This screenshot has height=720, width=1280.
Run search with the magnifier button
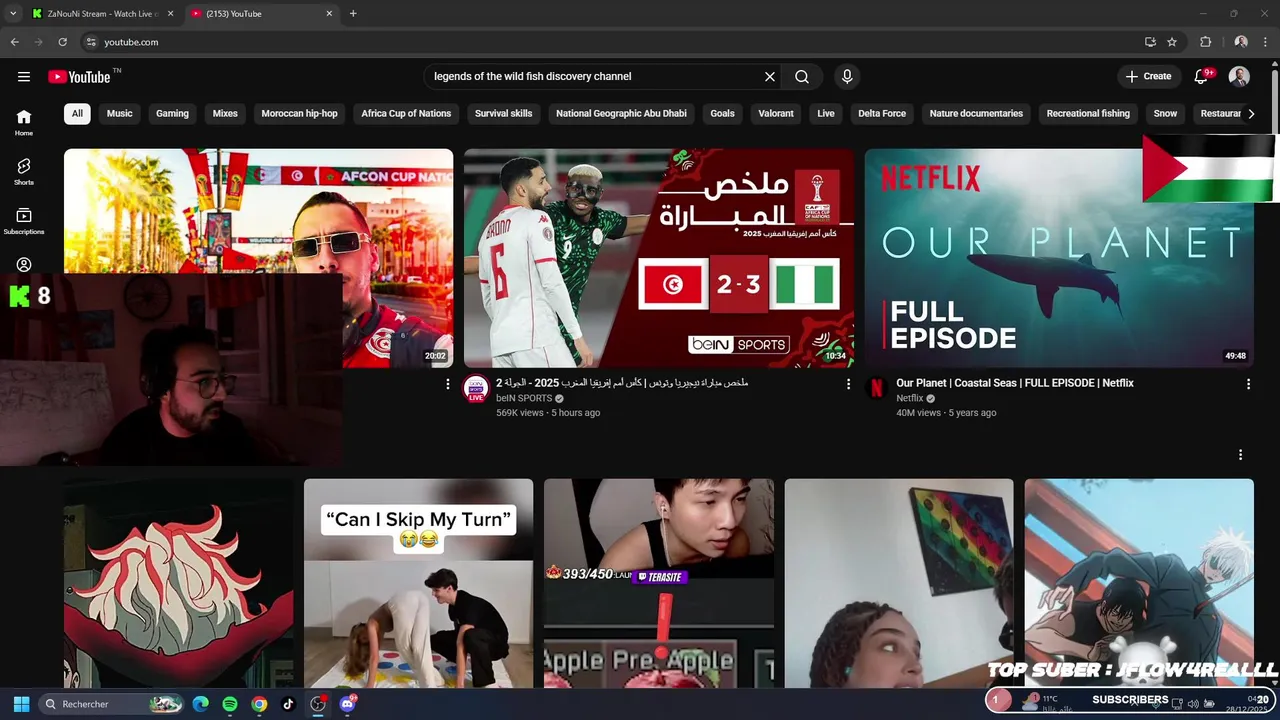(x=802, y=76)
